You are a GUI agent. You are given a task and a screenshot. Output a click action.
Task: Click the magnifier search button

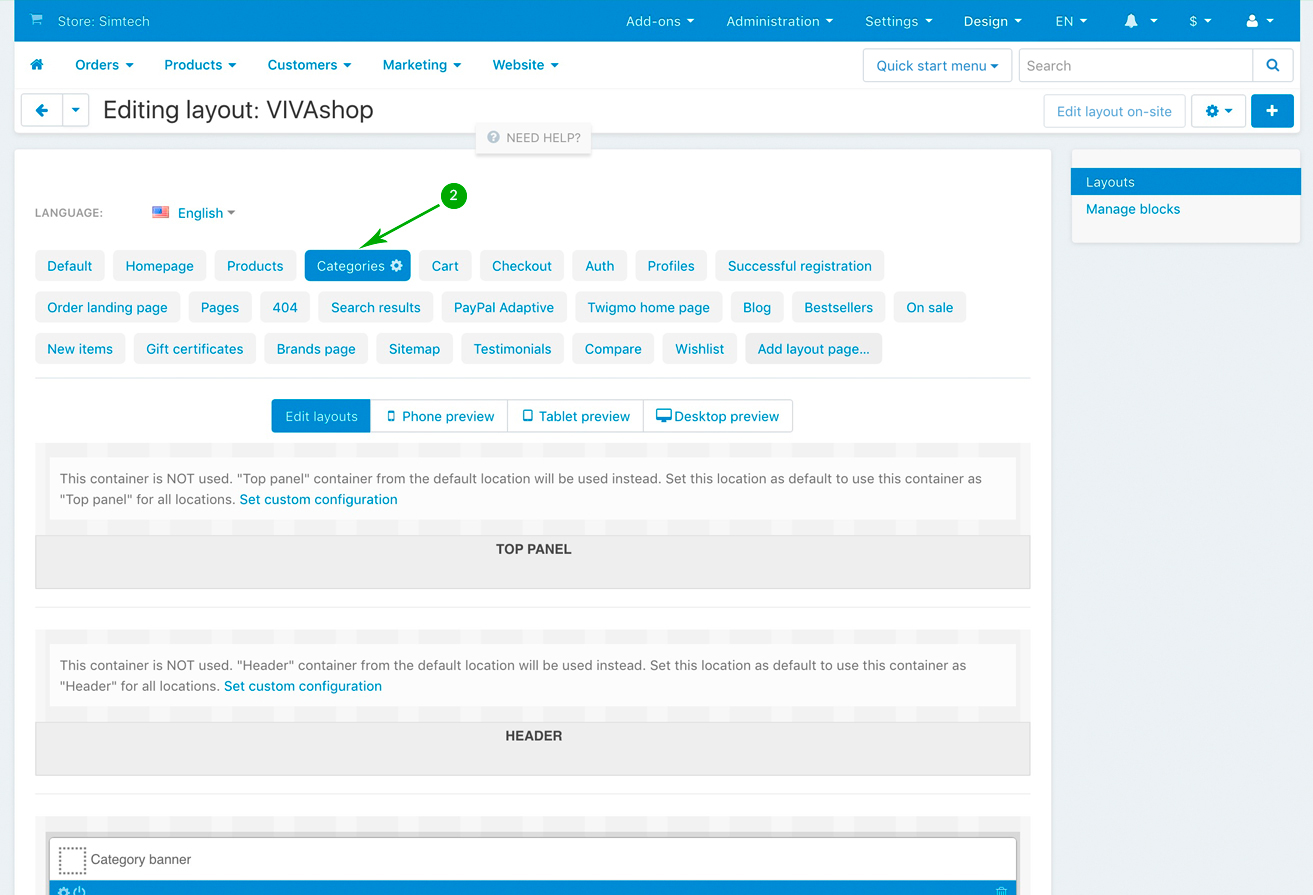pos(1272,66)
